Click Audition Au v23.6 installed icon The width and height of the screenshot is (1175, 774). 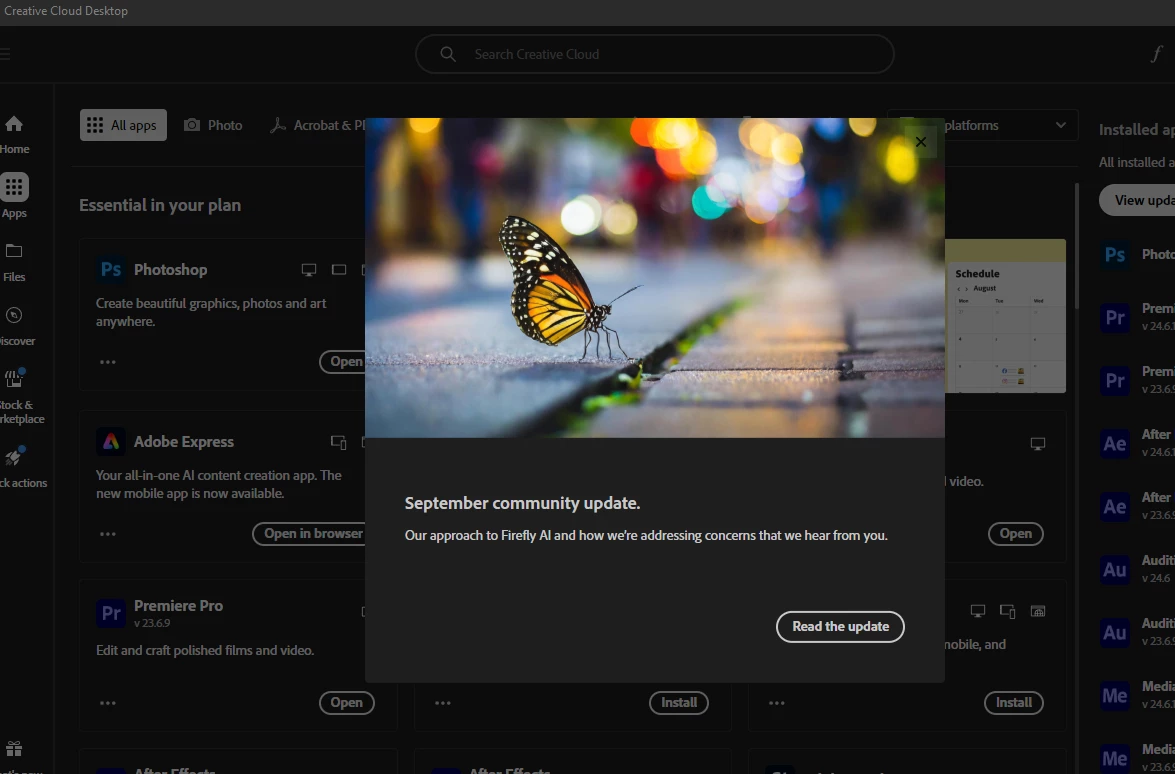[x=1114, y=632]
